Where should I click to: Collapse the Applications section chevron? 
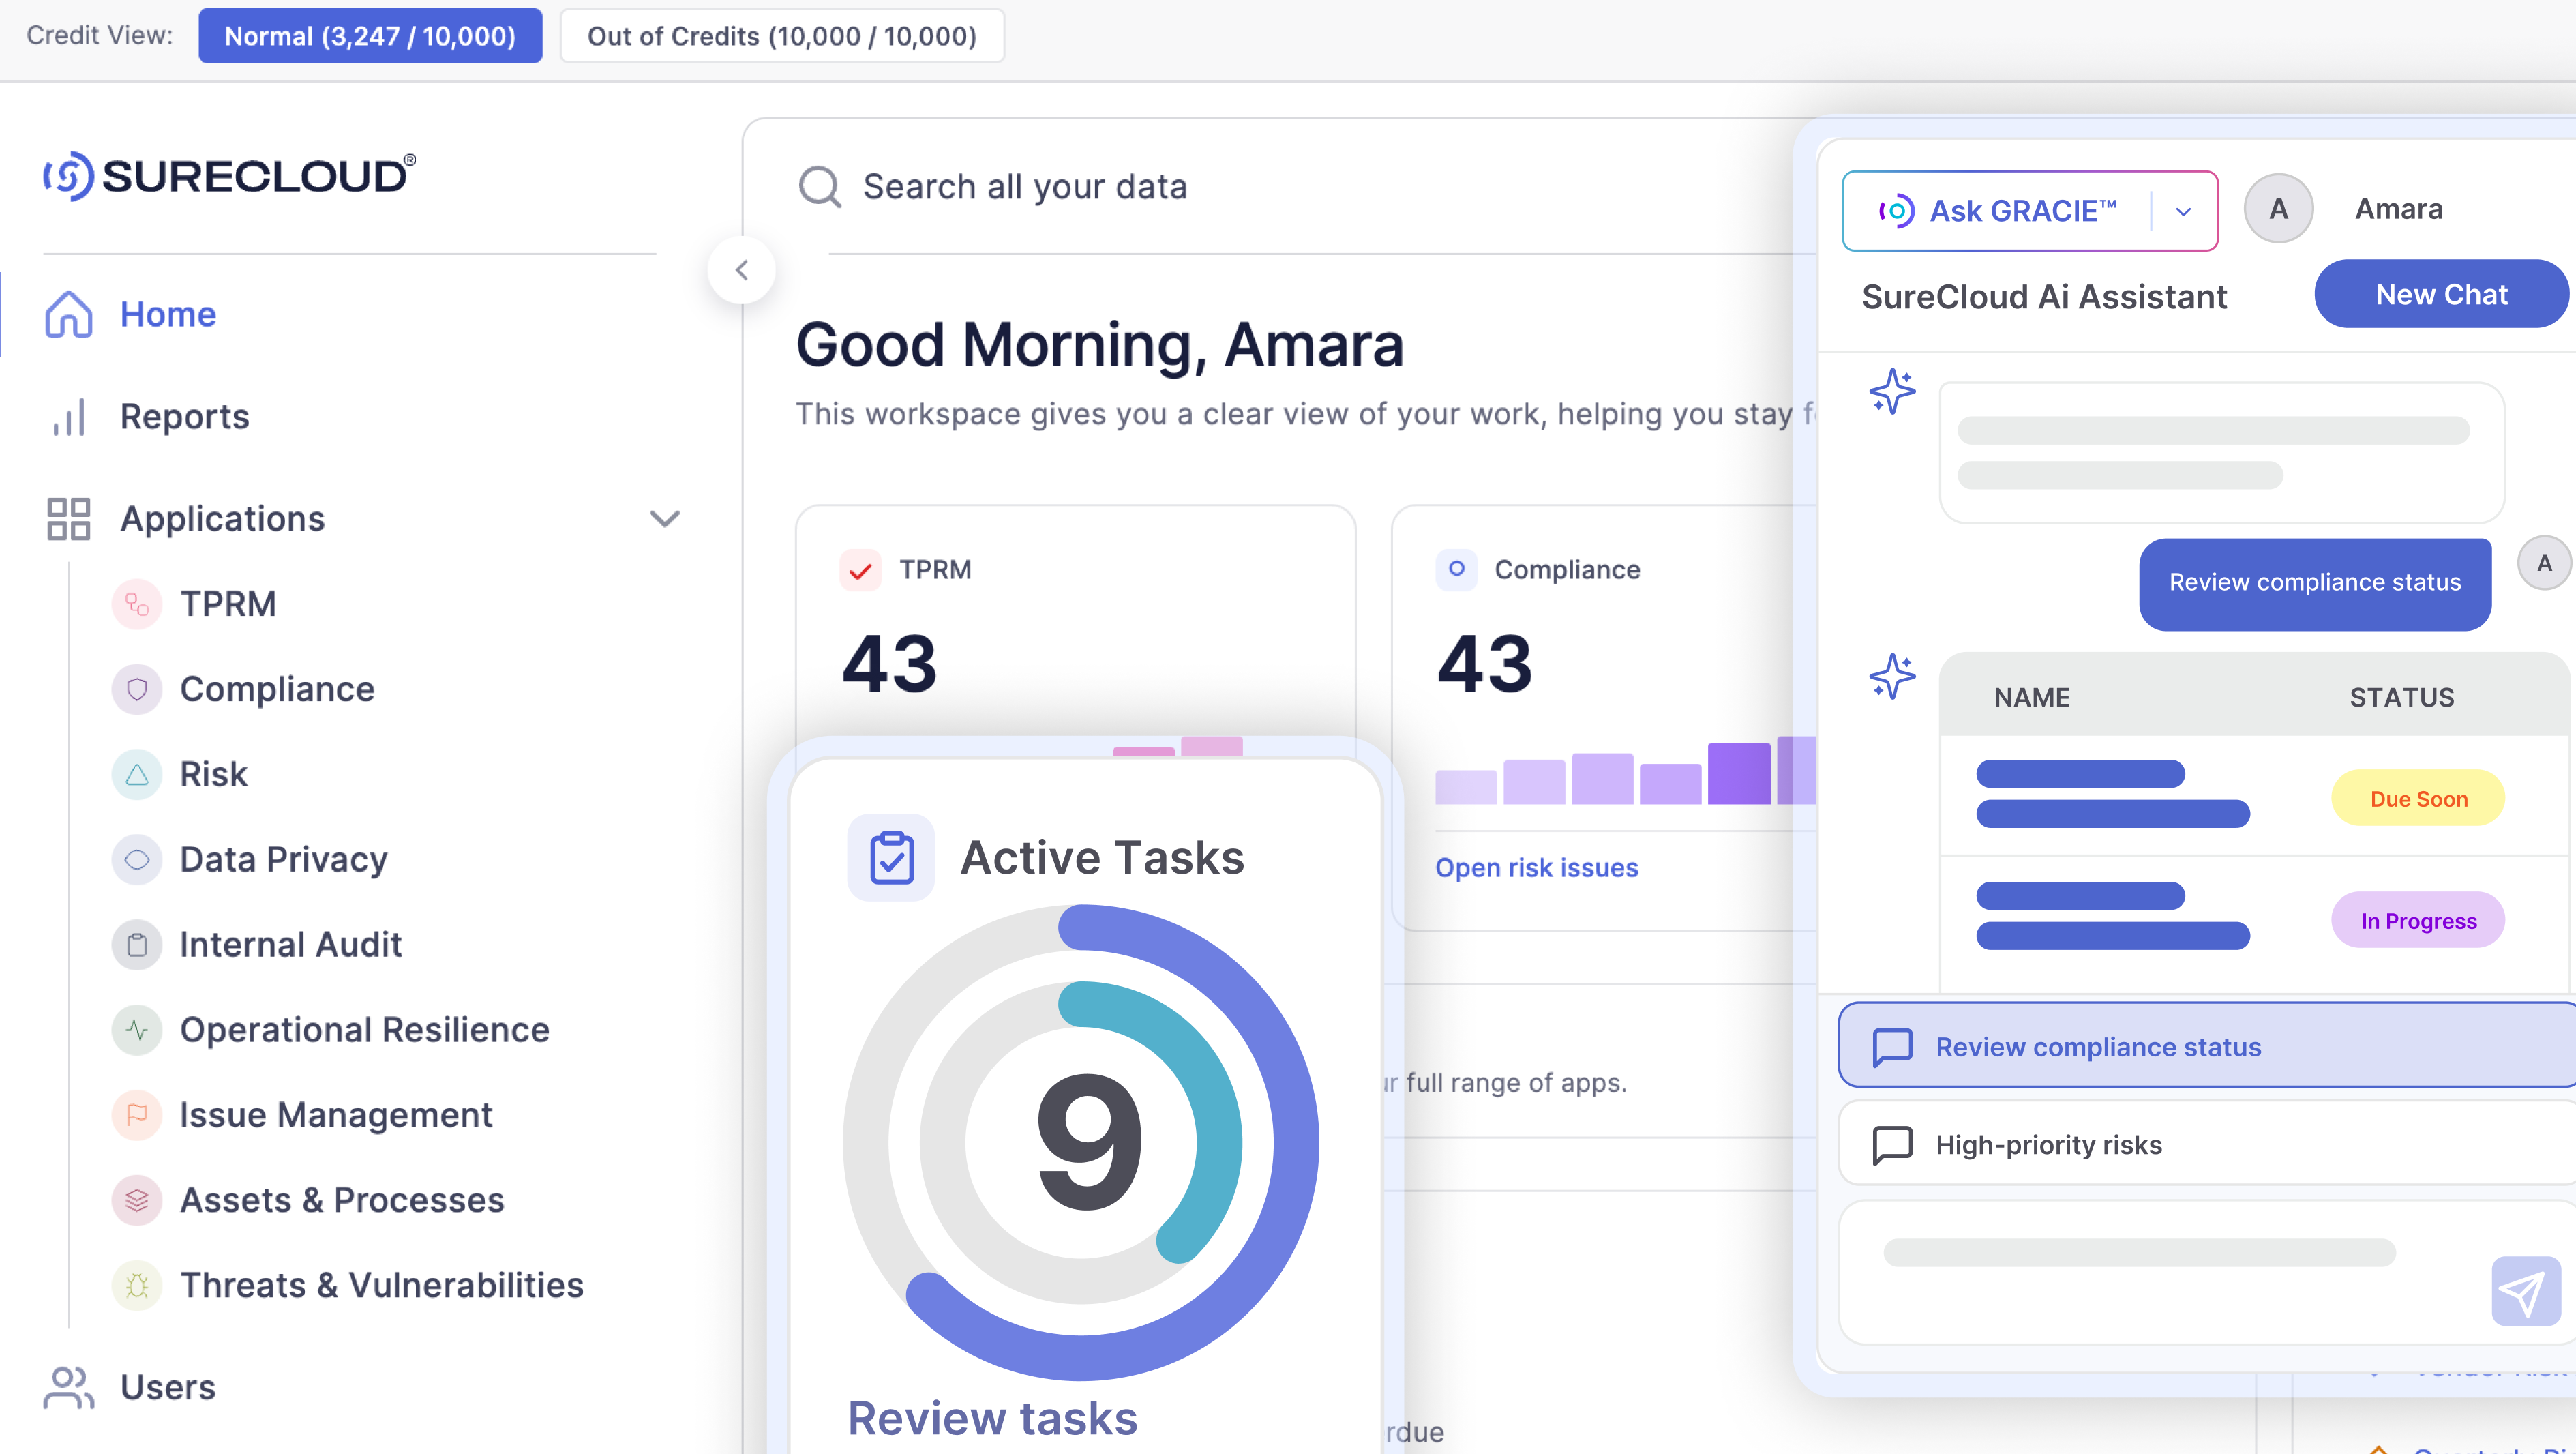664,518
